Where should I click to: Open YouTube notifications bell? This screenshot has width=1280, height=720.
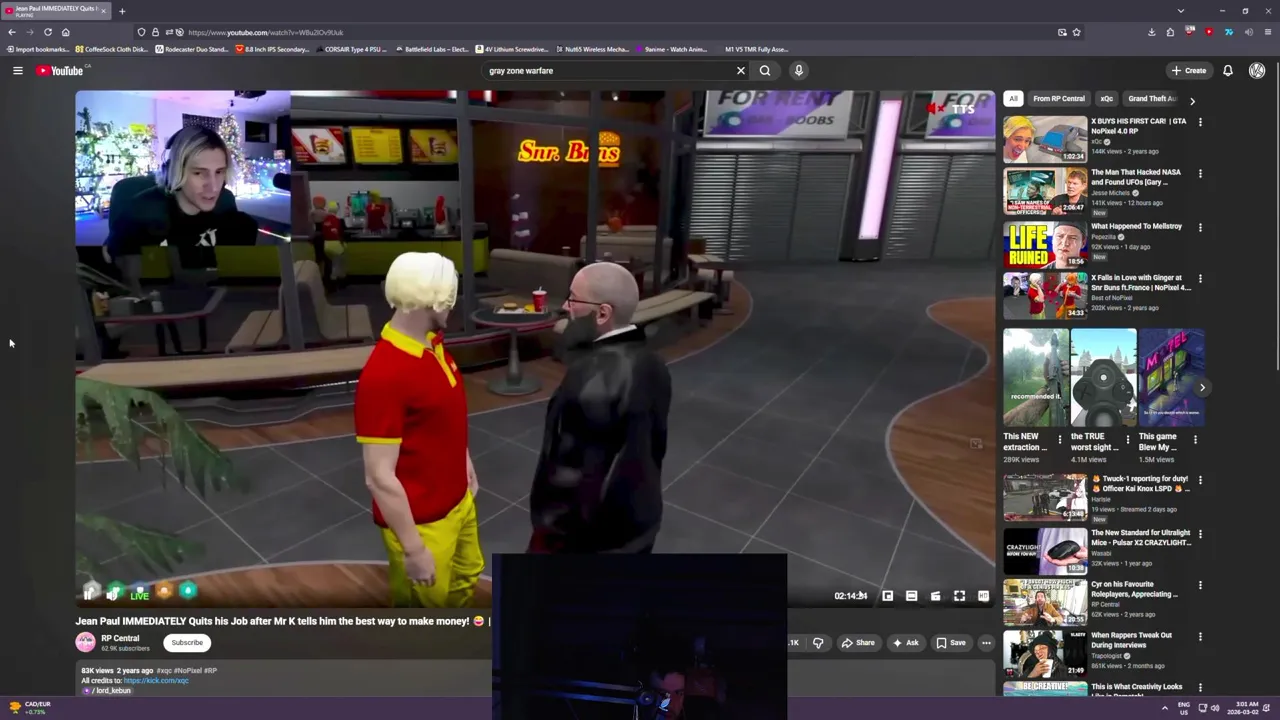[1228, 70]
